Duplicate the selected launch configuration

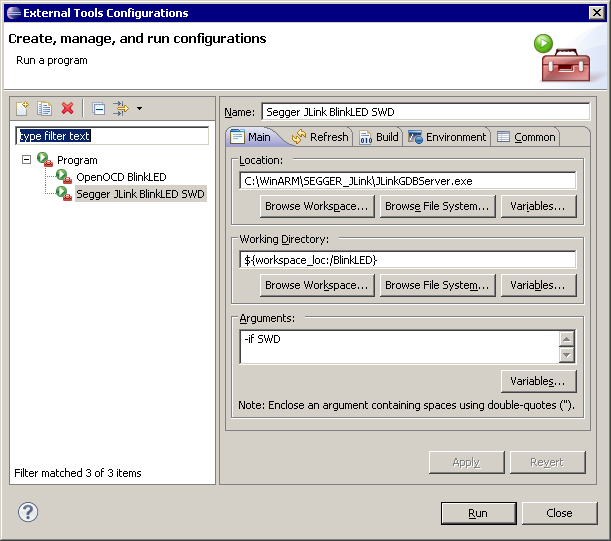(44, 108)
